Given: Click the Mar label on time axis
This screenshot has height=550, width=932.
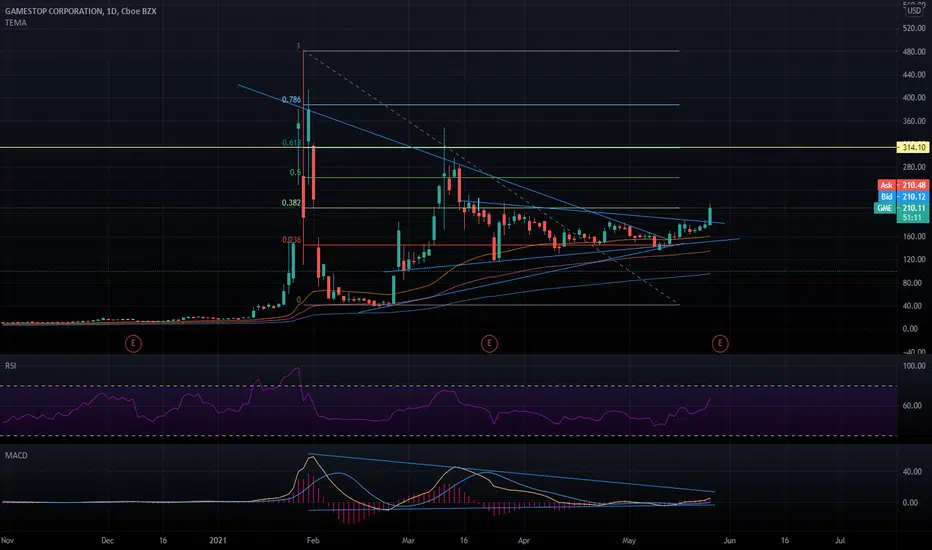Looking at the screenshot, I should 408,540.
